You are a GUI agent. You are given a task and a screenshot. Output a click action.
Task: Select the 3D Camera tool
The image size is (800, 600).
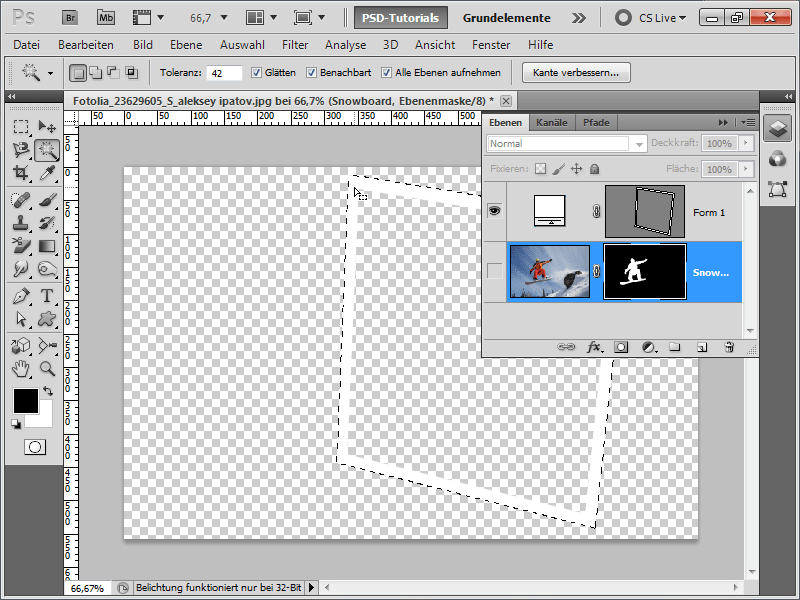pyautogui.click(x=47, y=346)
